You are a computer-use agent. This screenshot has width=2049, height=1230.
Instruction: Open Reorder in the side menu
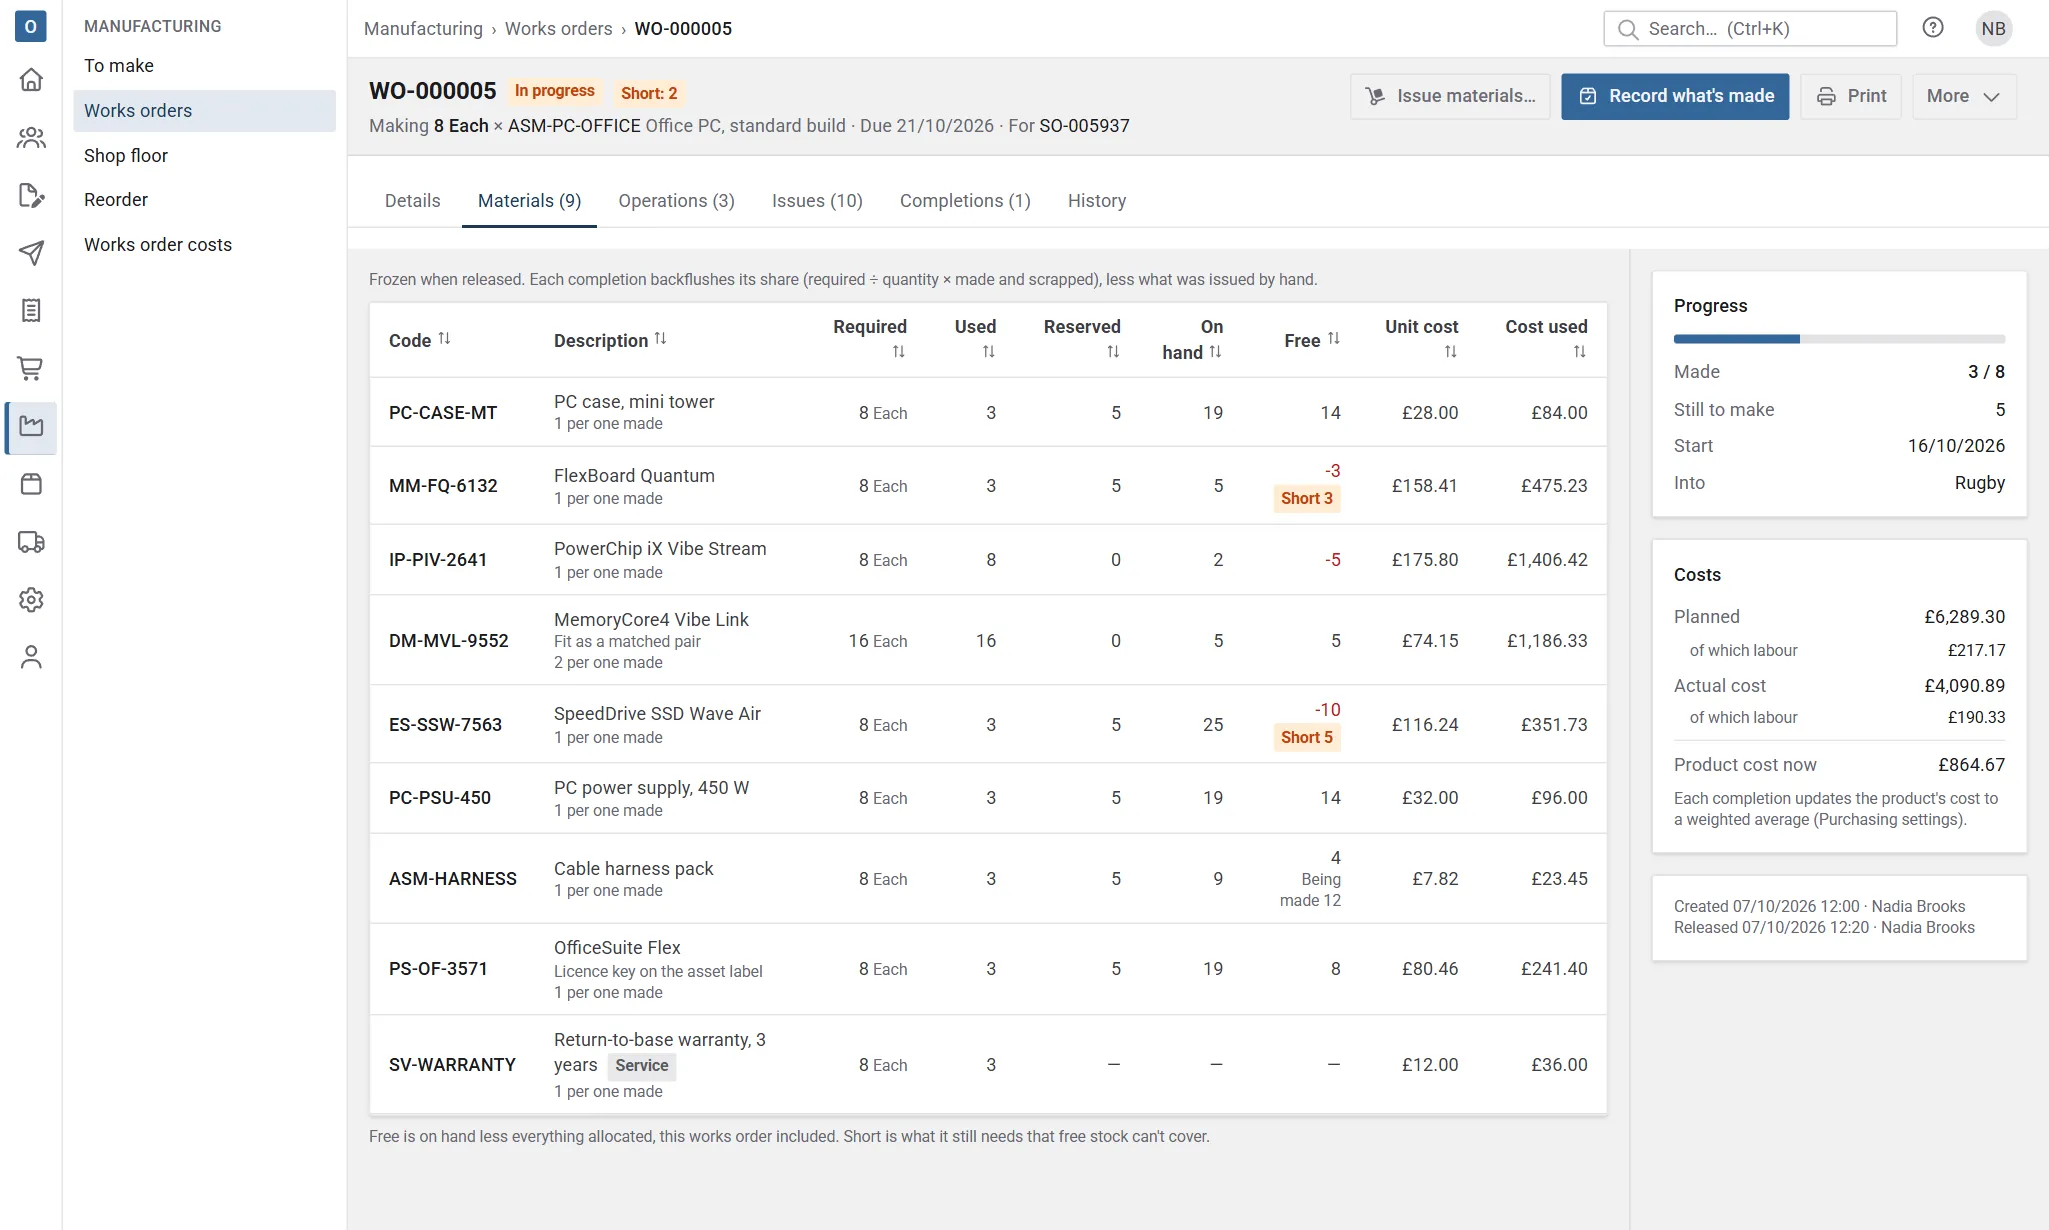[x=204, y=200]
